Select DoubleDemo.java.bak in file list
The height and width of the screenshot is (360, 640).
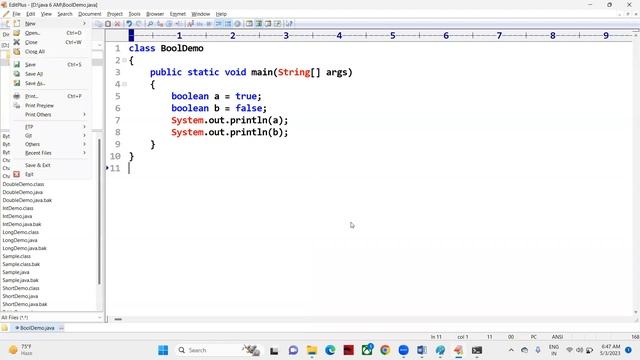27,200
